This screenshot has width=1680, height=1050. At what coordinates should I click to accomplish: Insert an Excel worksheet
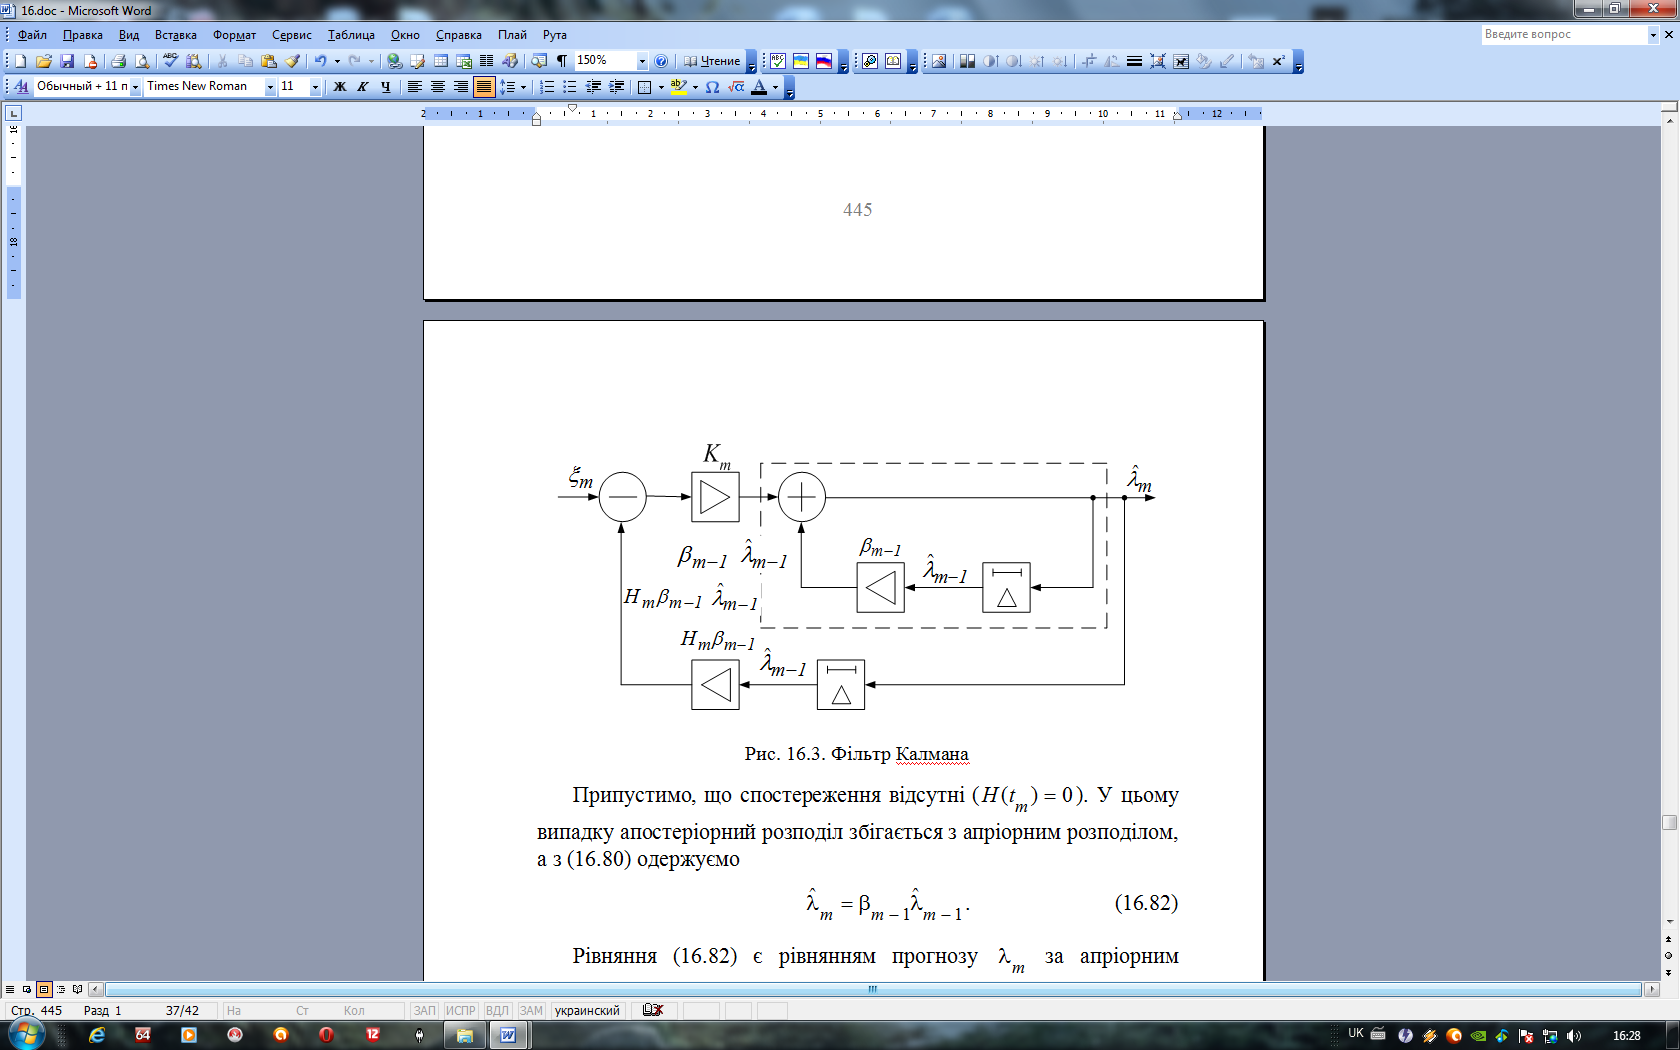(x=464, y=61)
